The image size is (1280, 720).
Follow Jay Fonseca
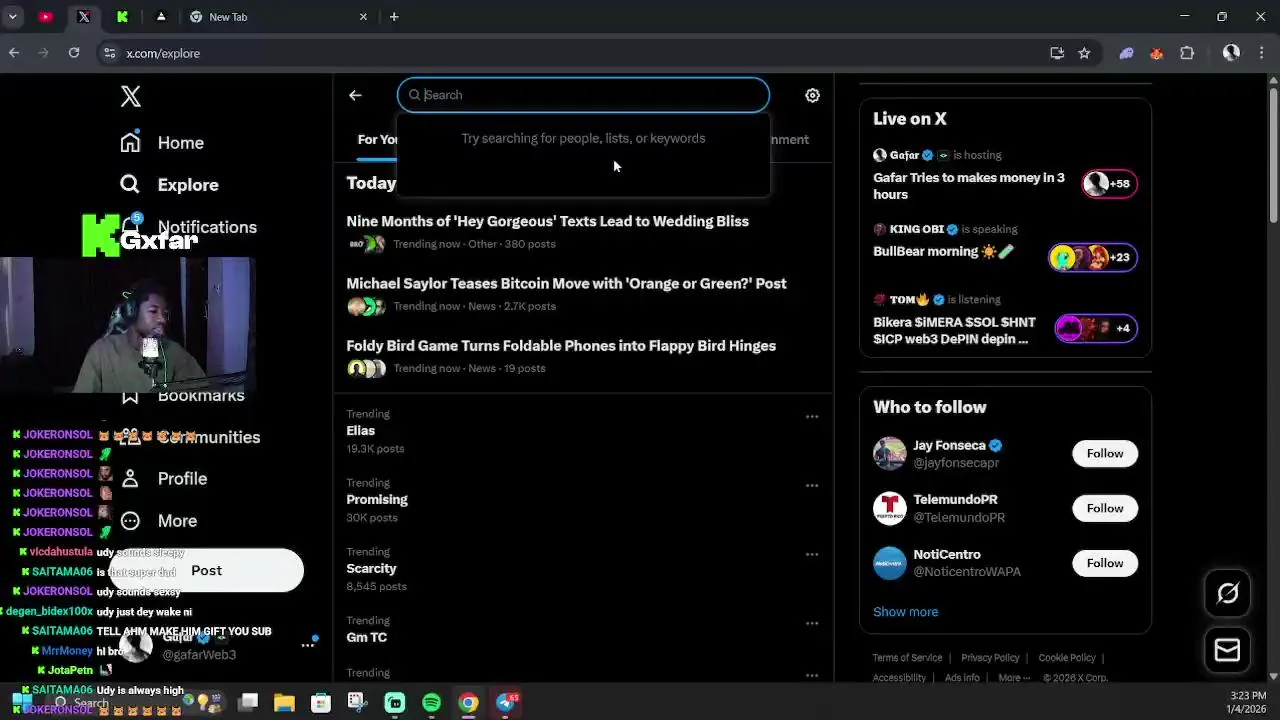(1105, 453)
